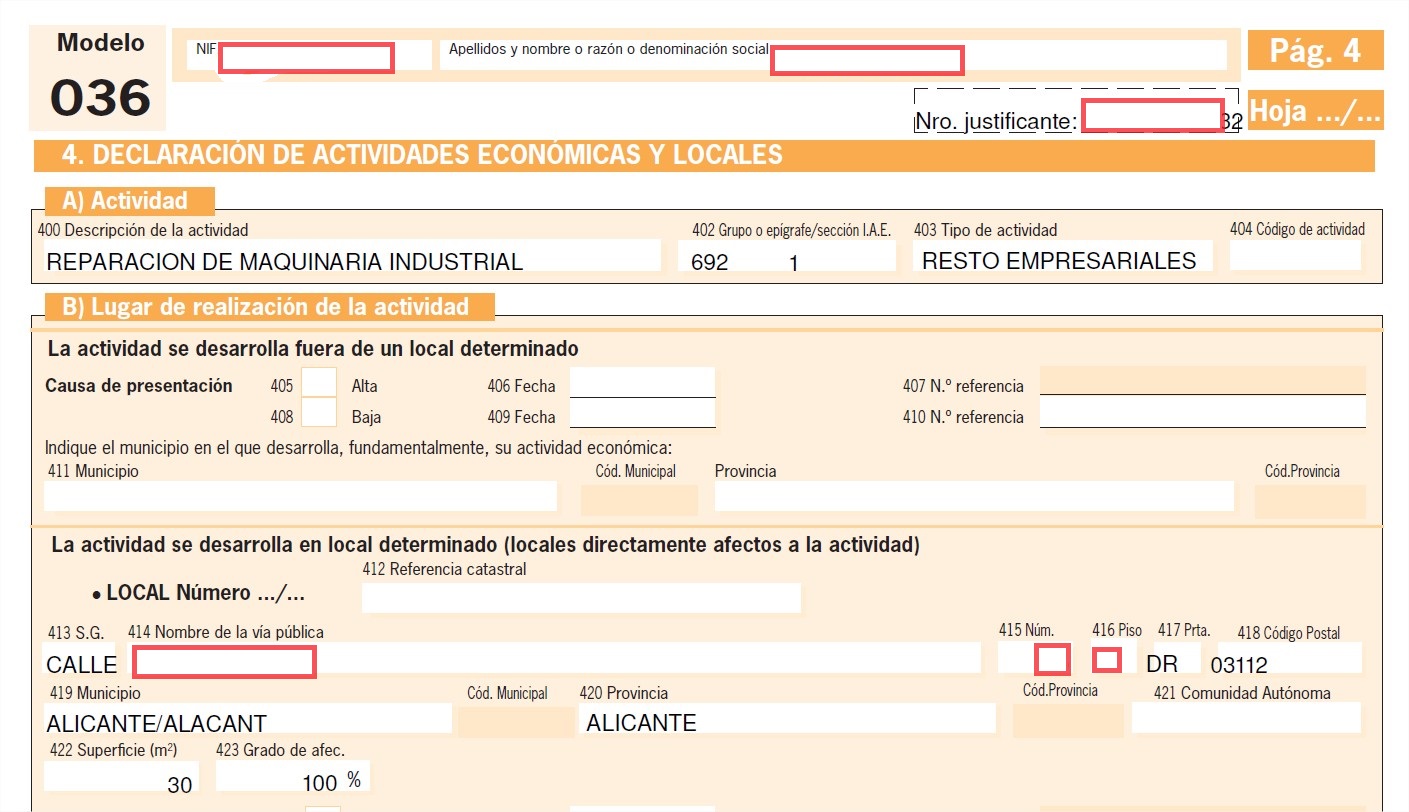Click the Pág. 4 label
The width and height of the screenshot is (1409, 812).
click(x=1315, y=50)
